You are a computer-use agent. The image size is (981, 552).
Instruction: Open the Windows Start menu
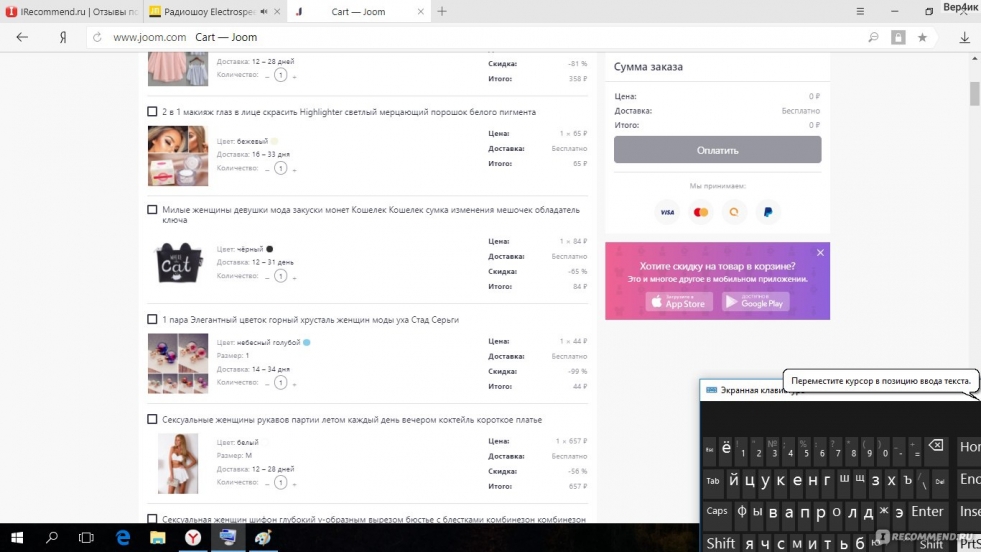17,538
